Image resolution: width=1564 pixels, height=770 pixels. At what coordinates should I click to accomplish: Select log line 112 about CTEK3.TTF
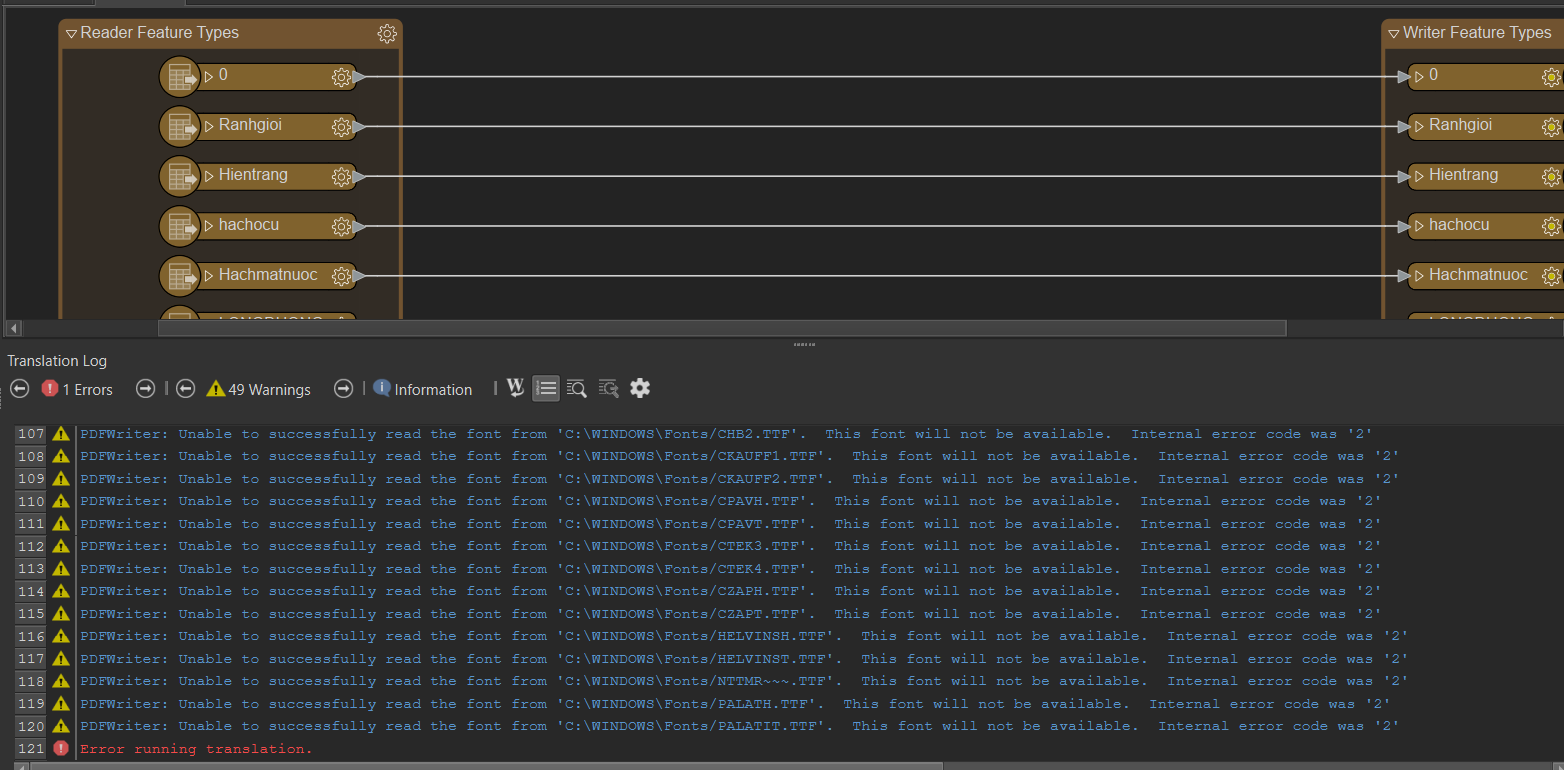coord(730,546)
